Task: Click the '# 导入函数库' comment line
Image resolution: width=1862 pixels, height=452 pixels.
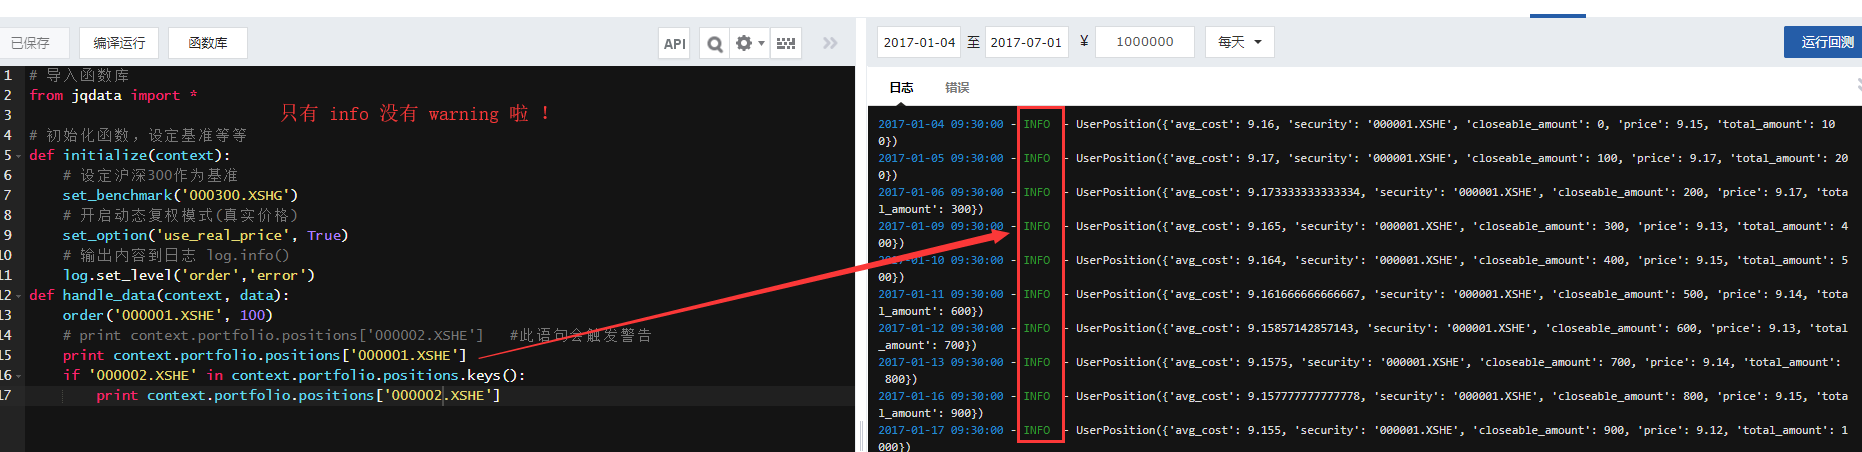Action: tap(79, 75)
